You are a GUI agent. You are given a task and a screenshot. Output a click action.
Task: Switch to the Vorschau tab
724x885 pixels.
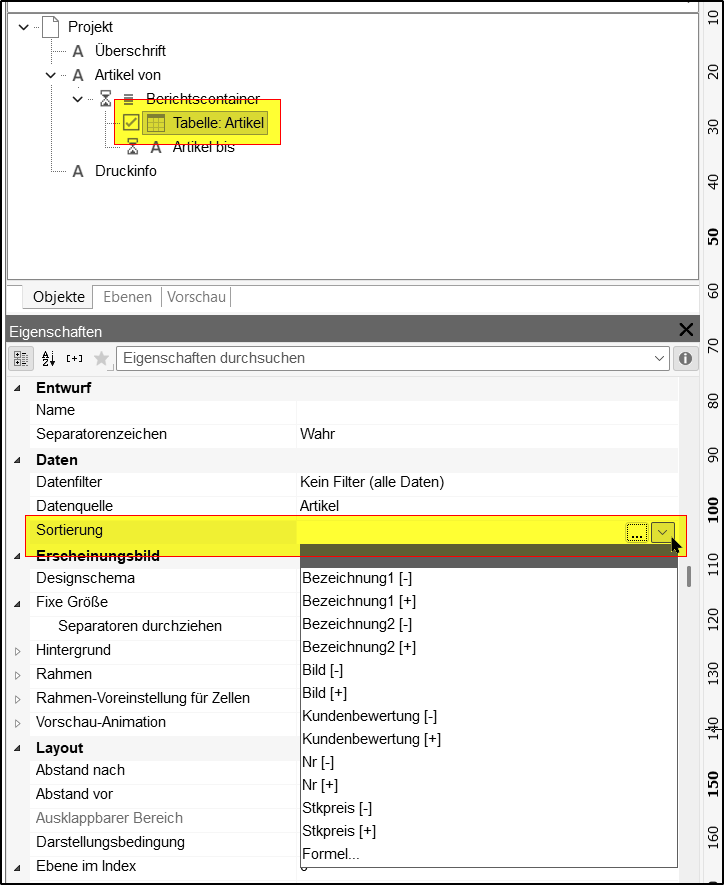(x=196, y=297)
